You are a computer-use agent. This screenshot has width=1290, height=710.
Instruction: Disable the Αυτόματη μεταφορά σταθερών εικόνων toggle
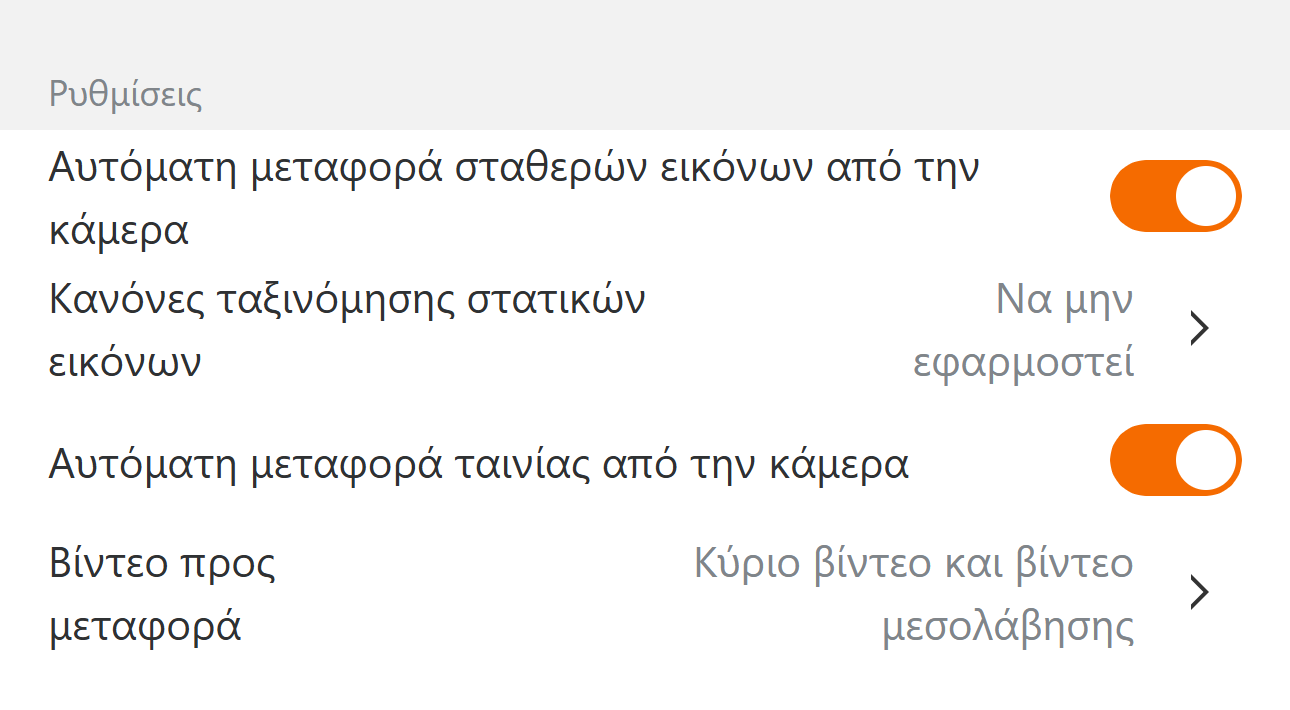[x=1175, y=196]
